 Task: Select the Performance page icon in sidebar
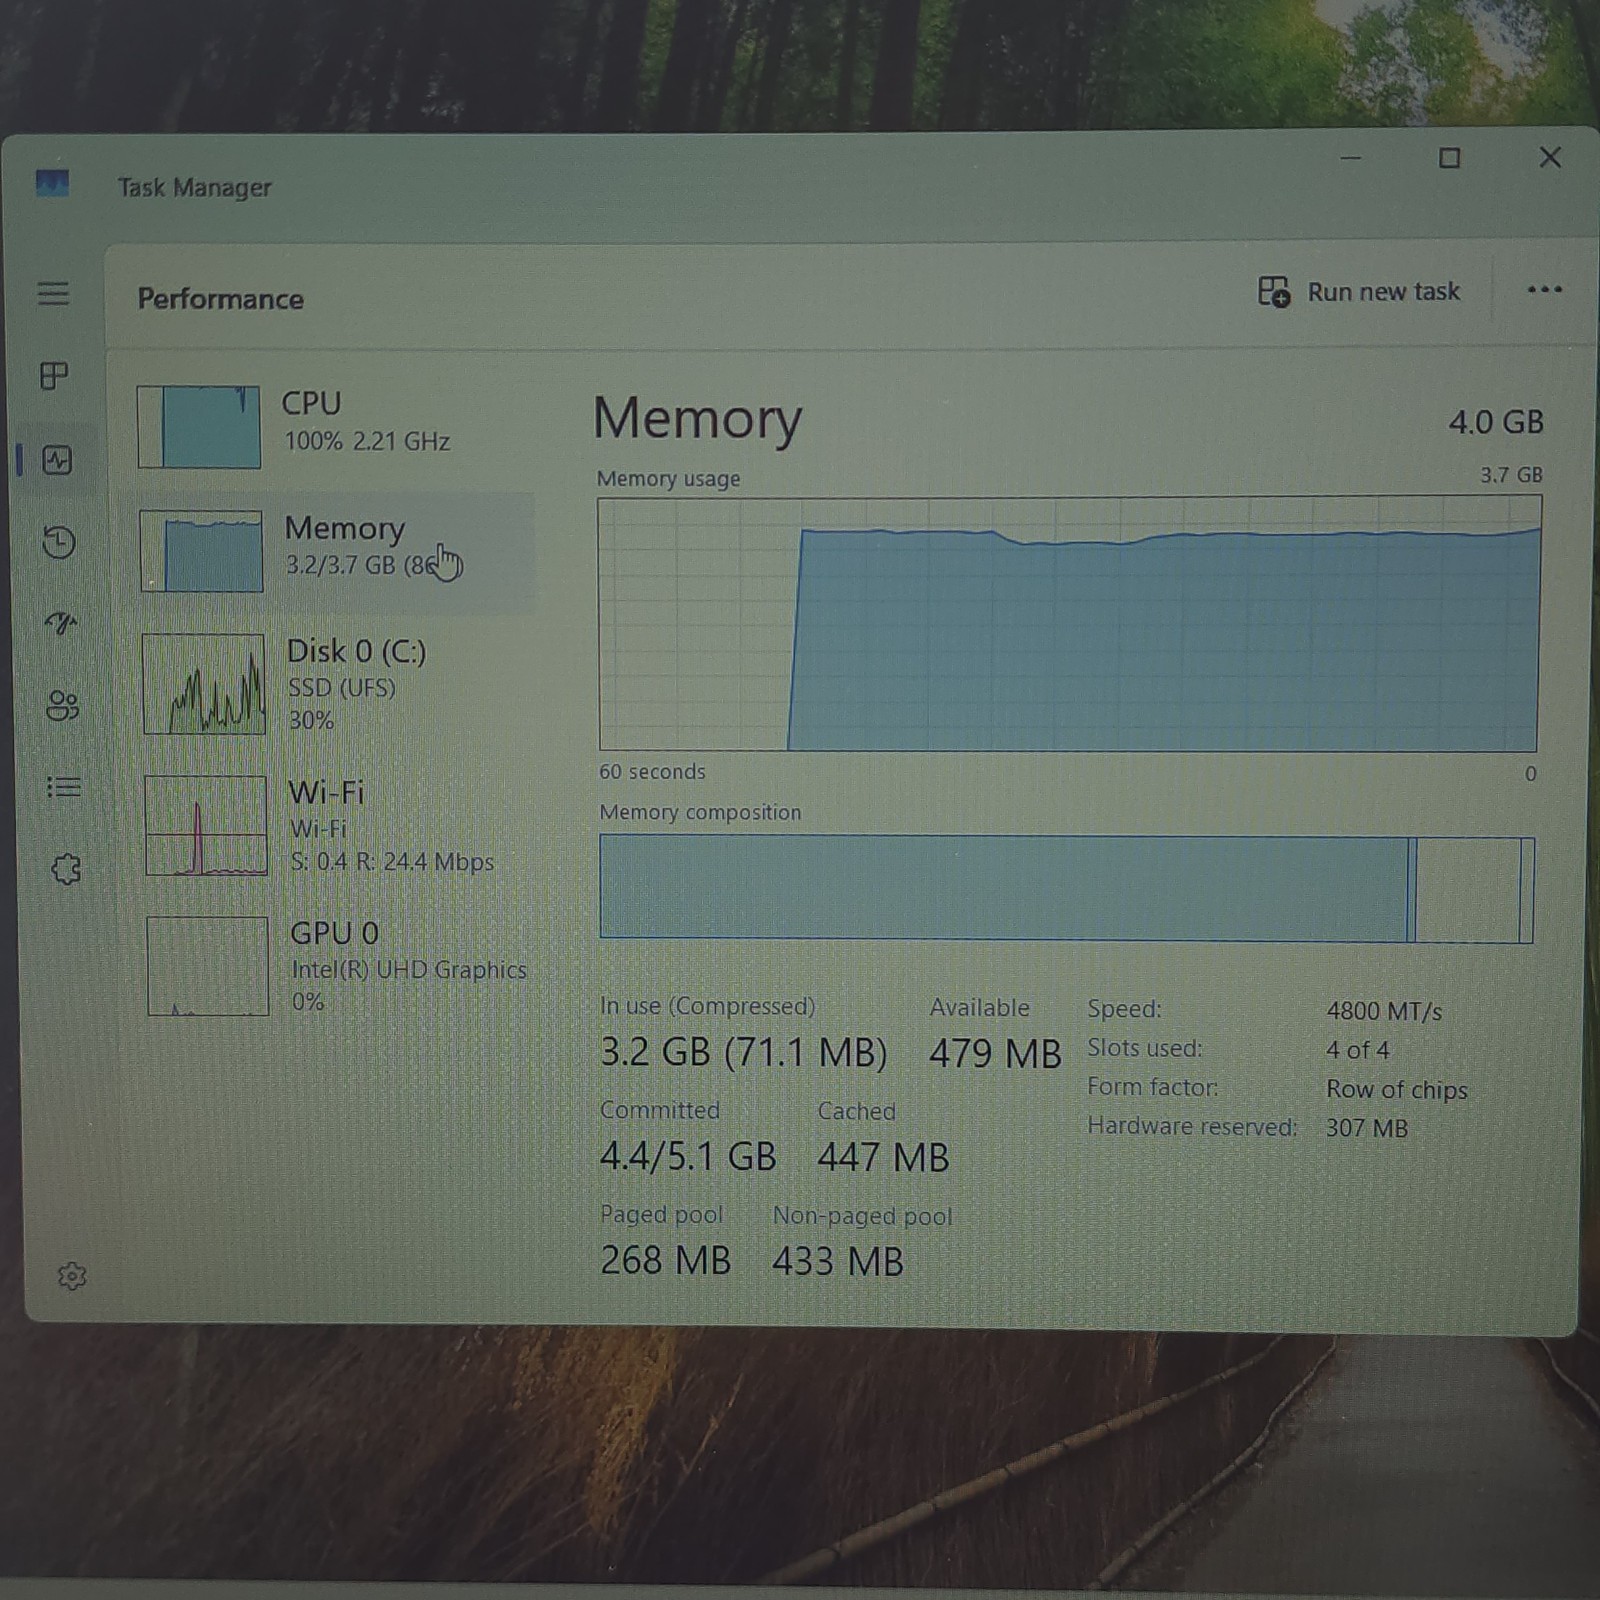pos(57,460)
